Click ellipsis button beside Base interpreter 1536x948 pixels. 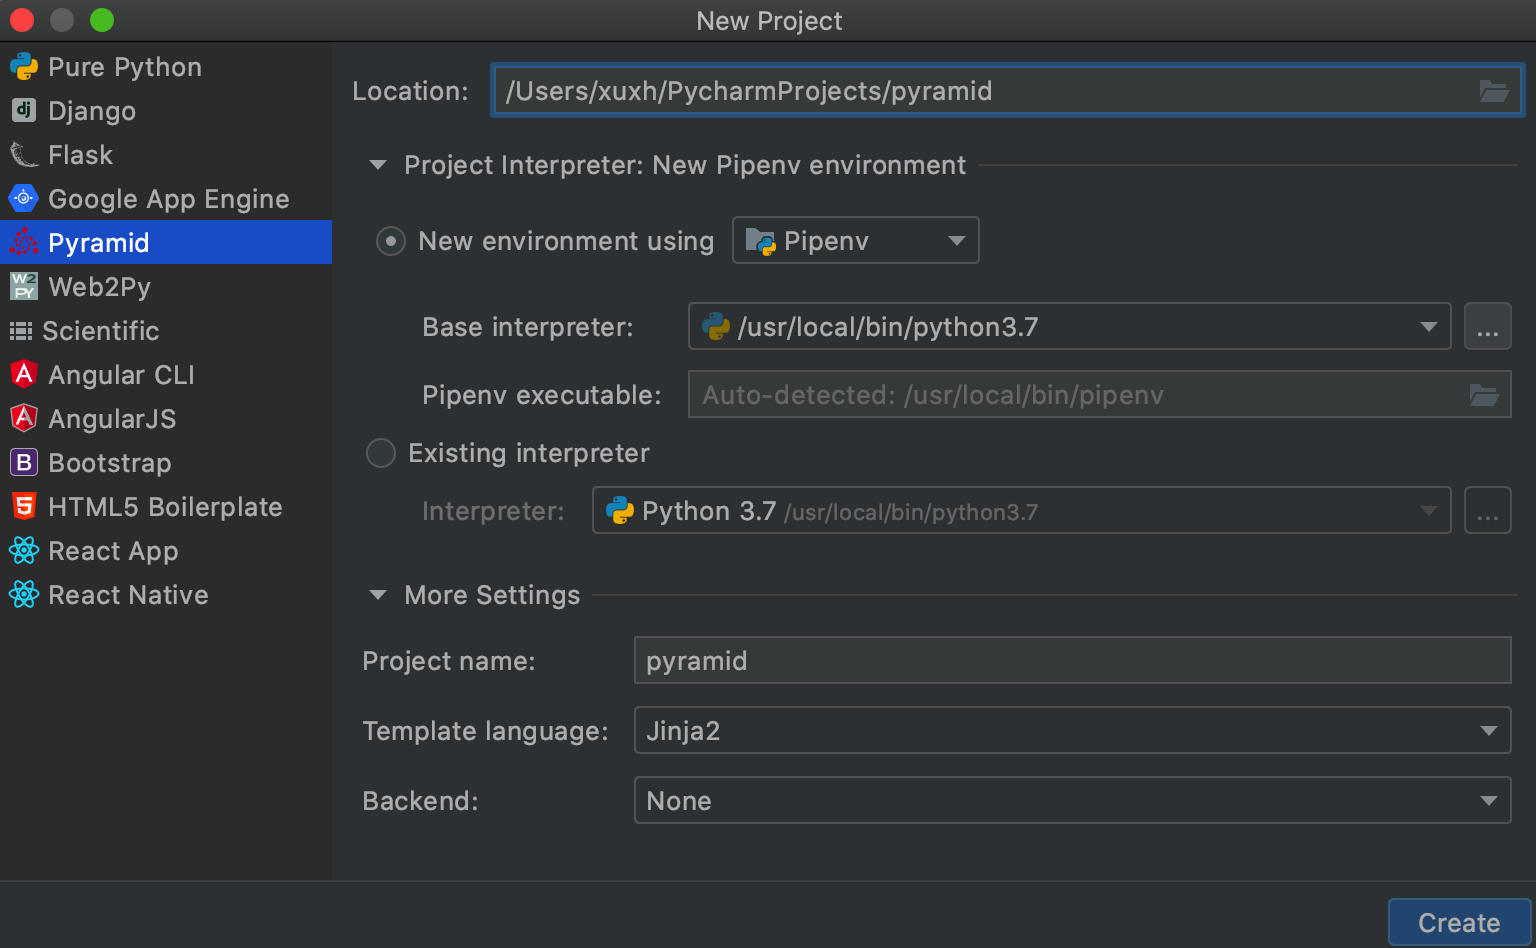1488,326
